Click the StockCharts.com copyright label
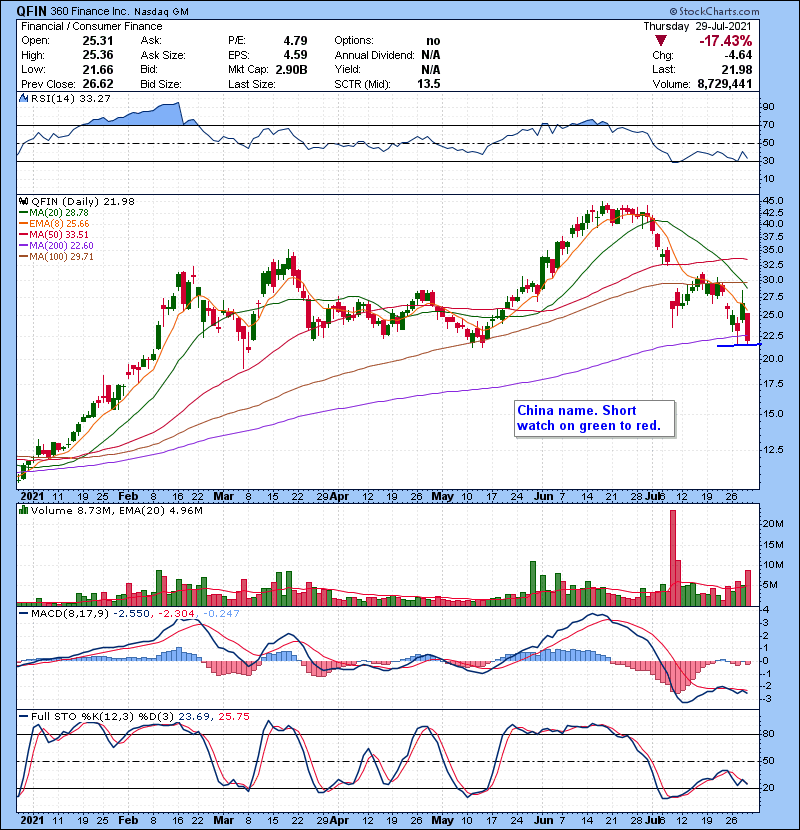The image size is (800, 830). click(714, 11)
